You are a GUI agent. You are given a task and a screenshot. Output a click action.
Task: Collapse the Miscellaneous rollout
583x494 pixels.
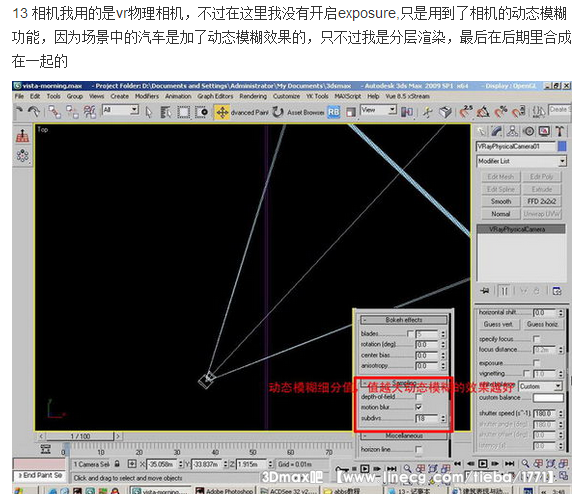click(403, 436)
